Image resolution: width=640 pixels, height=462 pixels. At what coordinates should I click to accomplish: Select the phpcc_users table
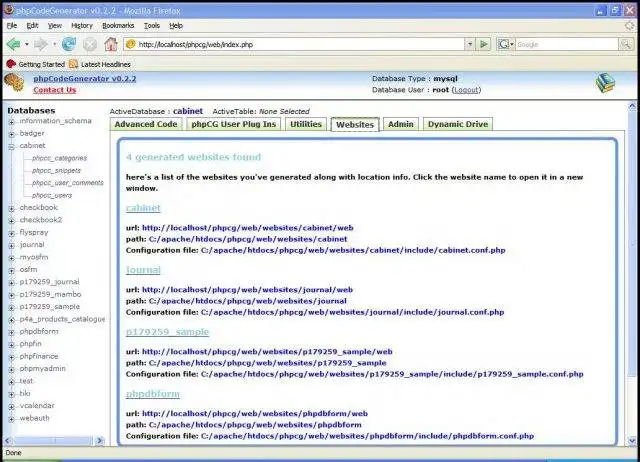click(52, 195)
